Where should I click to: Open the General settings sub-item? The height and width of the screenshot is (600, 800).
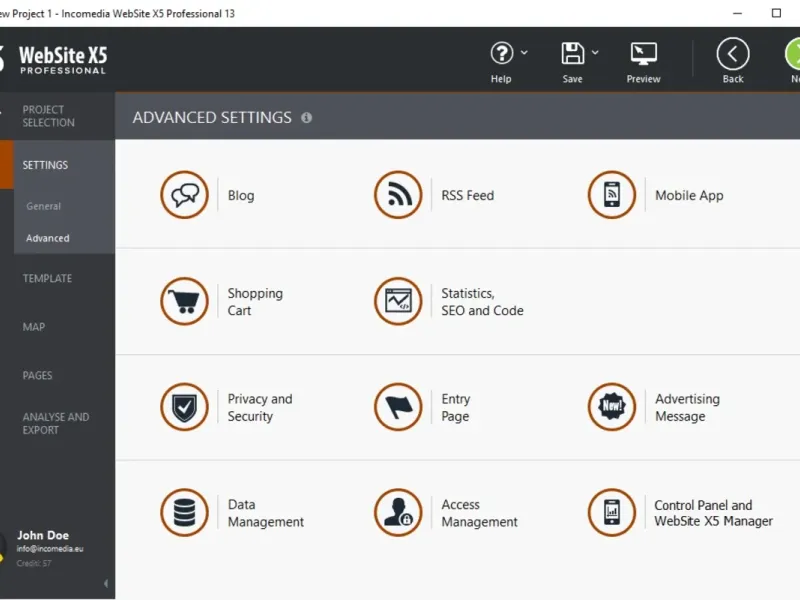[x=43, y=206]
